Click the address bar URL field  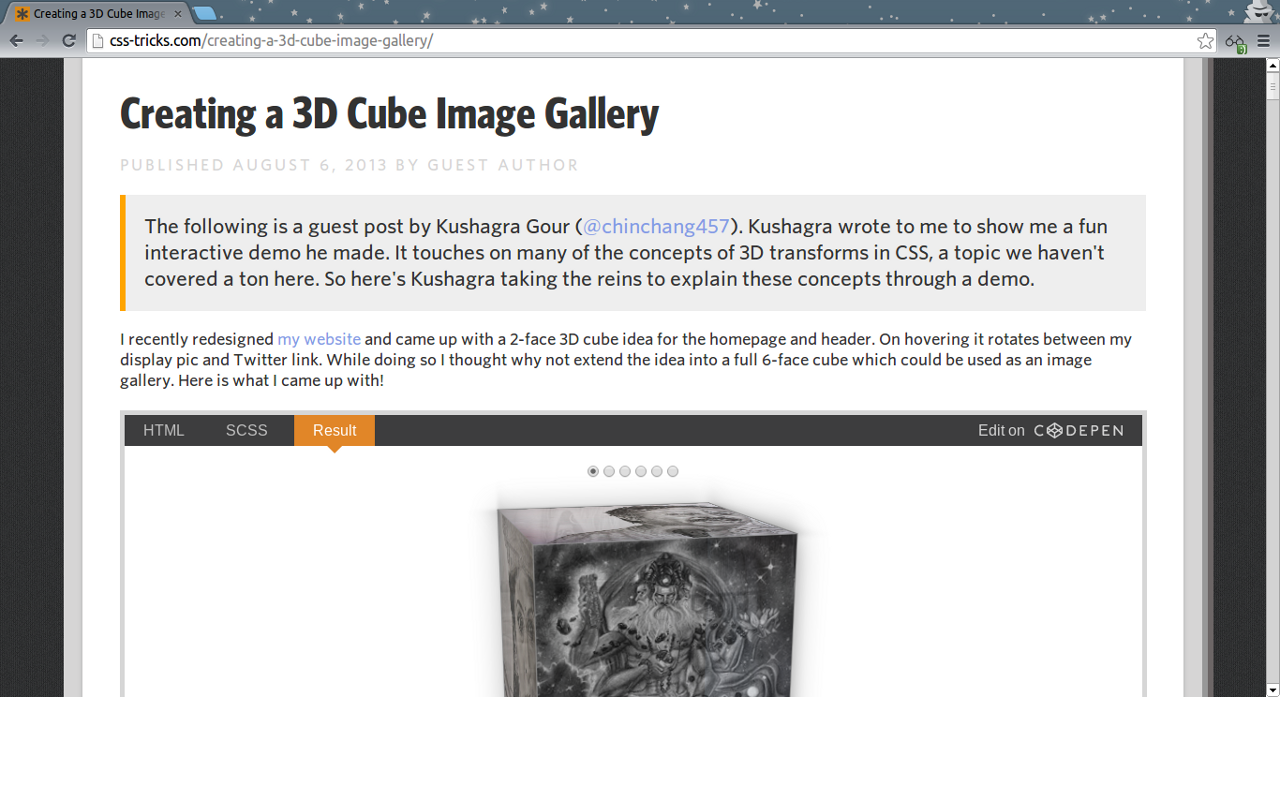click(x=650, y=41)
